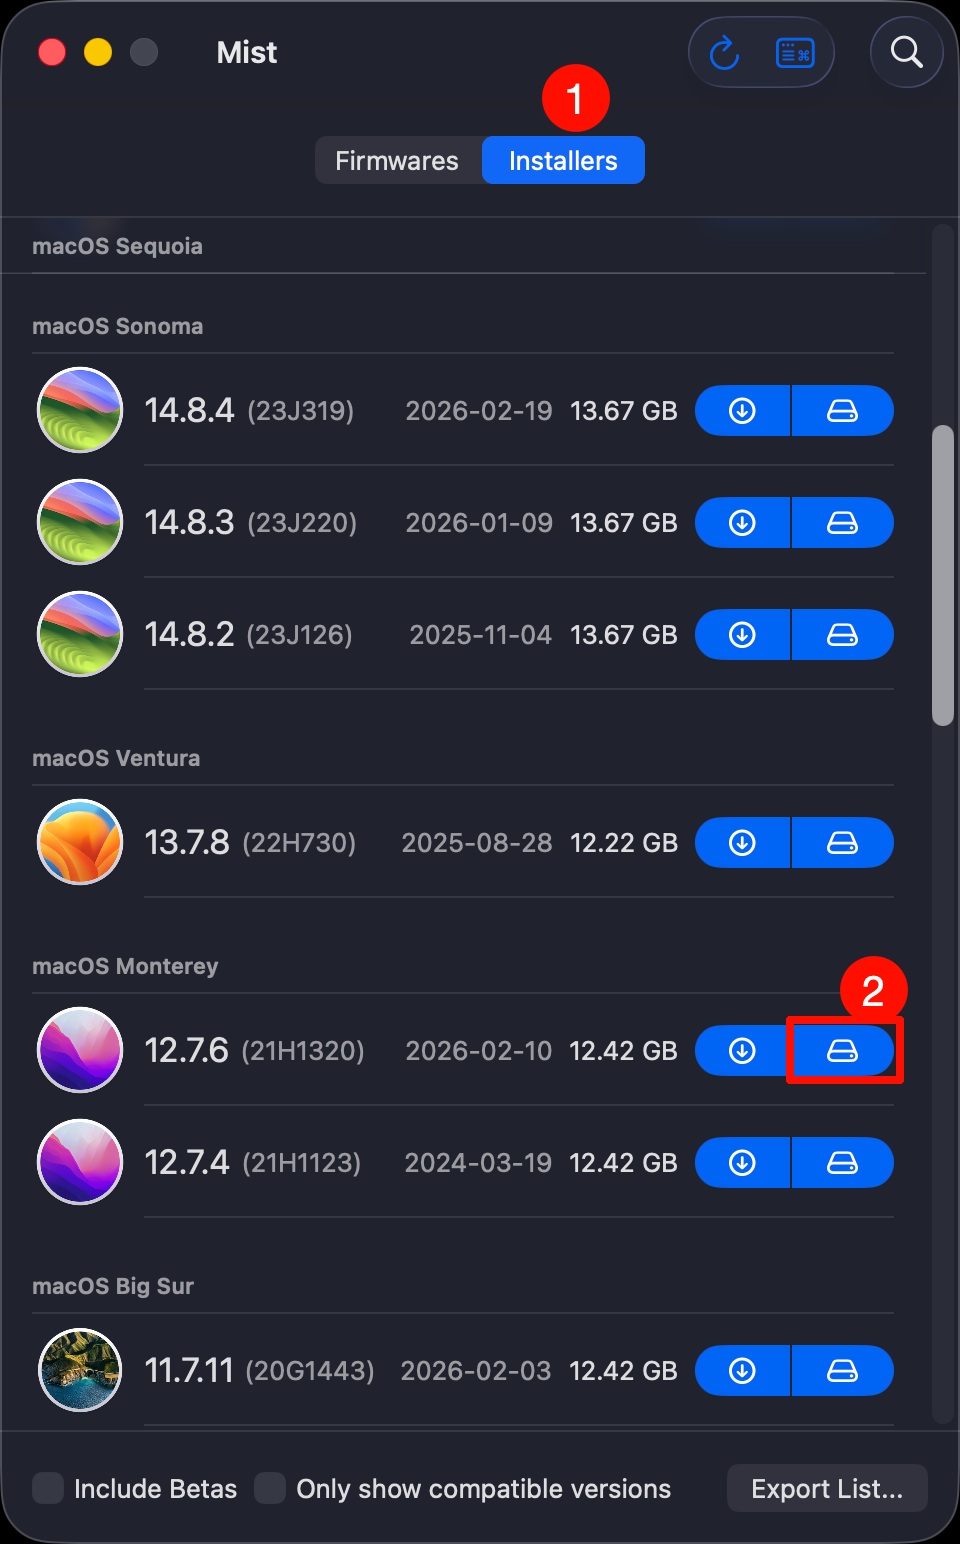Download macOS Ventura 13.7.8 installer
The height and width of the screenshot is (1544, 960).
click(x=742, y=843)
